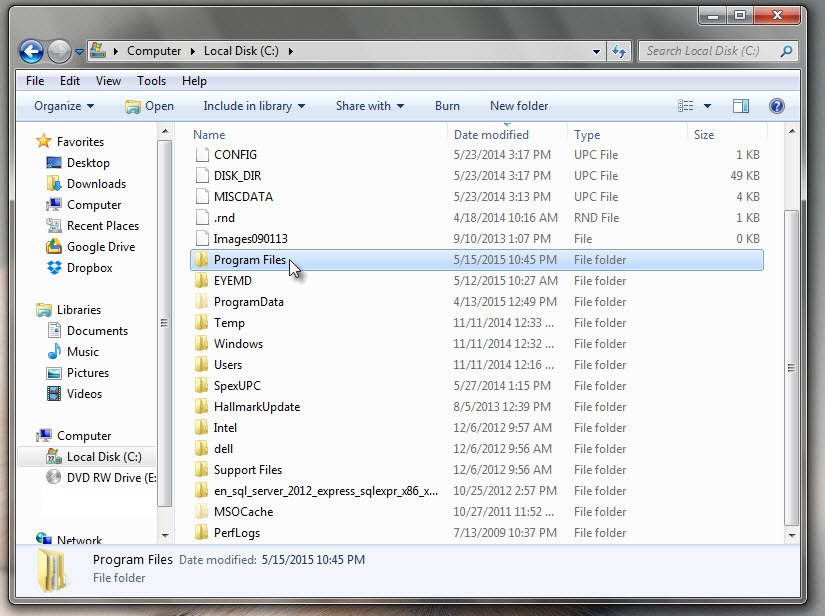Select the Images090113 file icon
Viewport: 825px width, 616px height.
tap(202, 239)
